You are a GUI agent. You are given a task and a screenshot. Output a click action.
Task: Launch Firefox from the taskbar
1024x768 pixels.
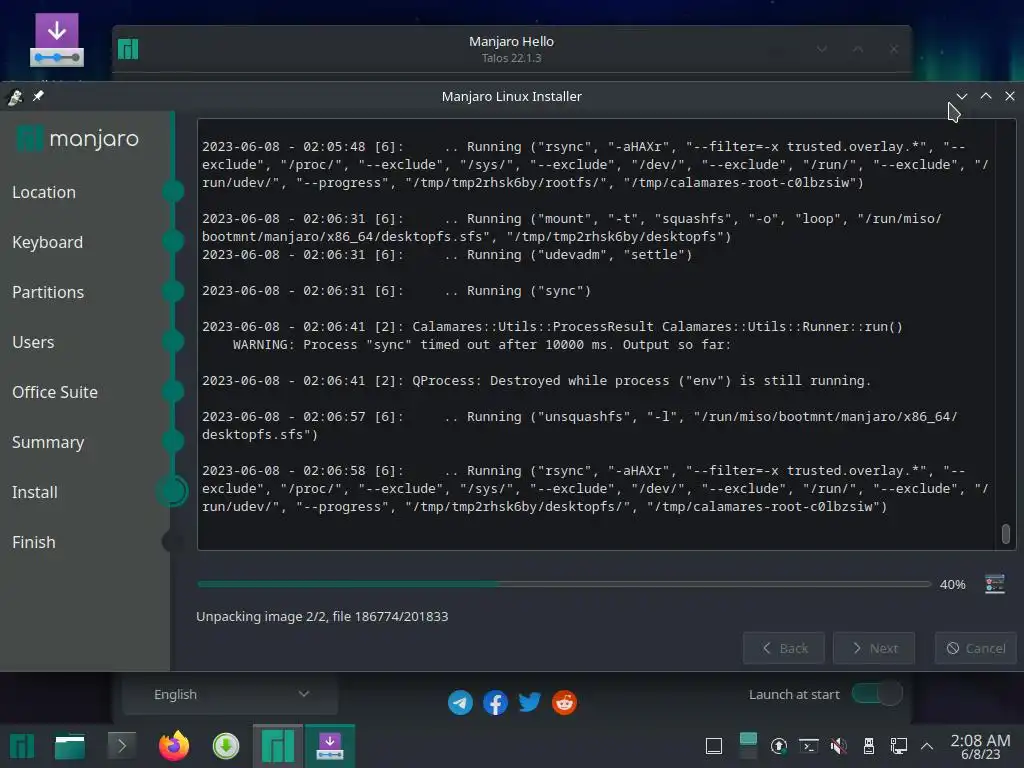pyautogui.click(x=174, y=746)
